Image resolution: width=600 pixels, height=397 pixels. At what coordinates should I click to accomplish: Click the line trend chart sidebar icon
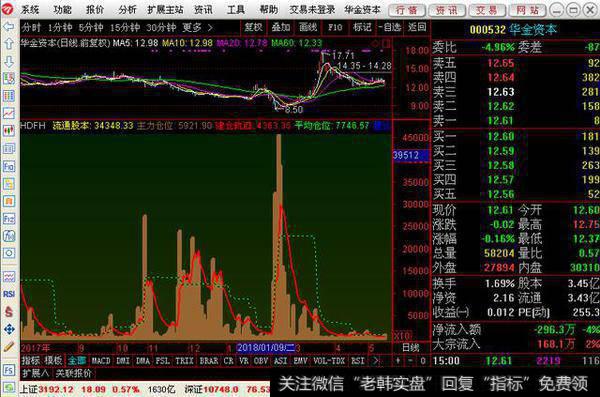[x=9, y=113]
